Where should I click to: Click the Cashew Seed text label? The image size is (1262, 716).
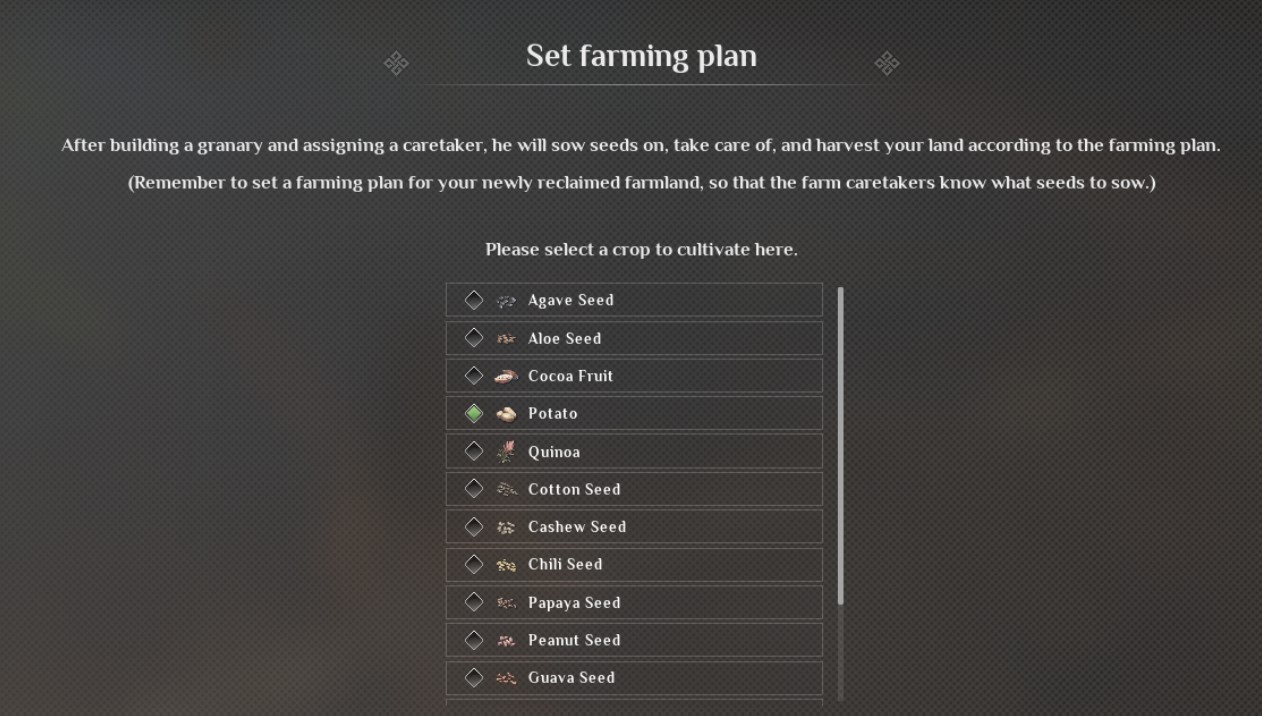[577, 527]
